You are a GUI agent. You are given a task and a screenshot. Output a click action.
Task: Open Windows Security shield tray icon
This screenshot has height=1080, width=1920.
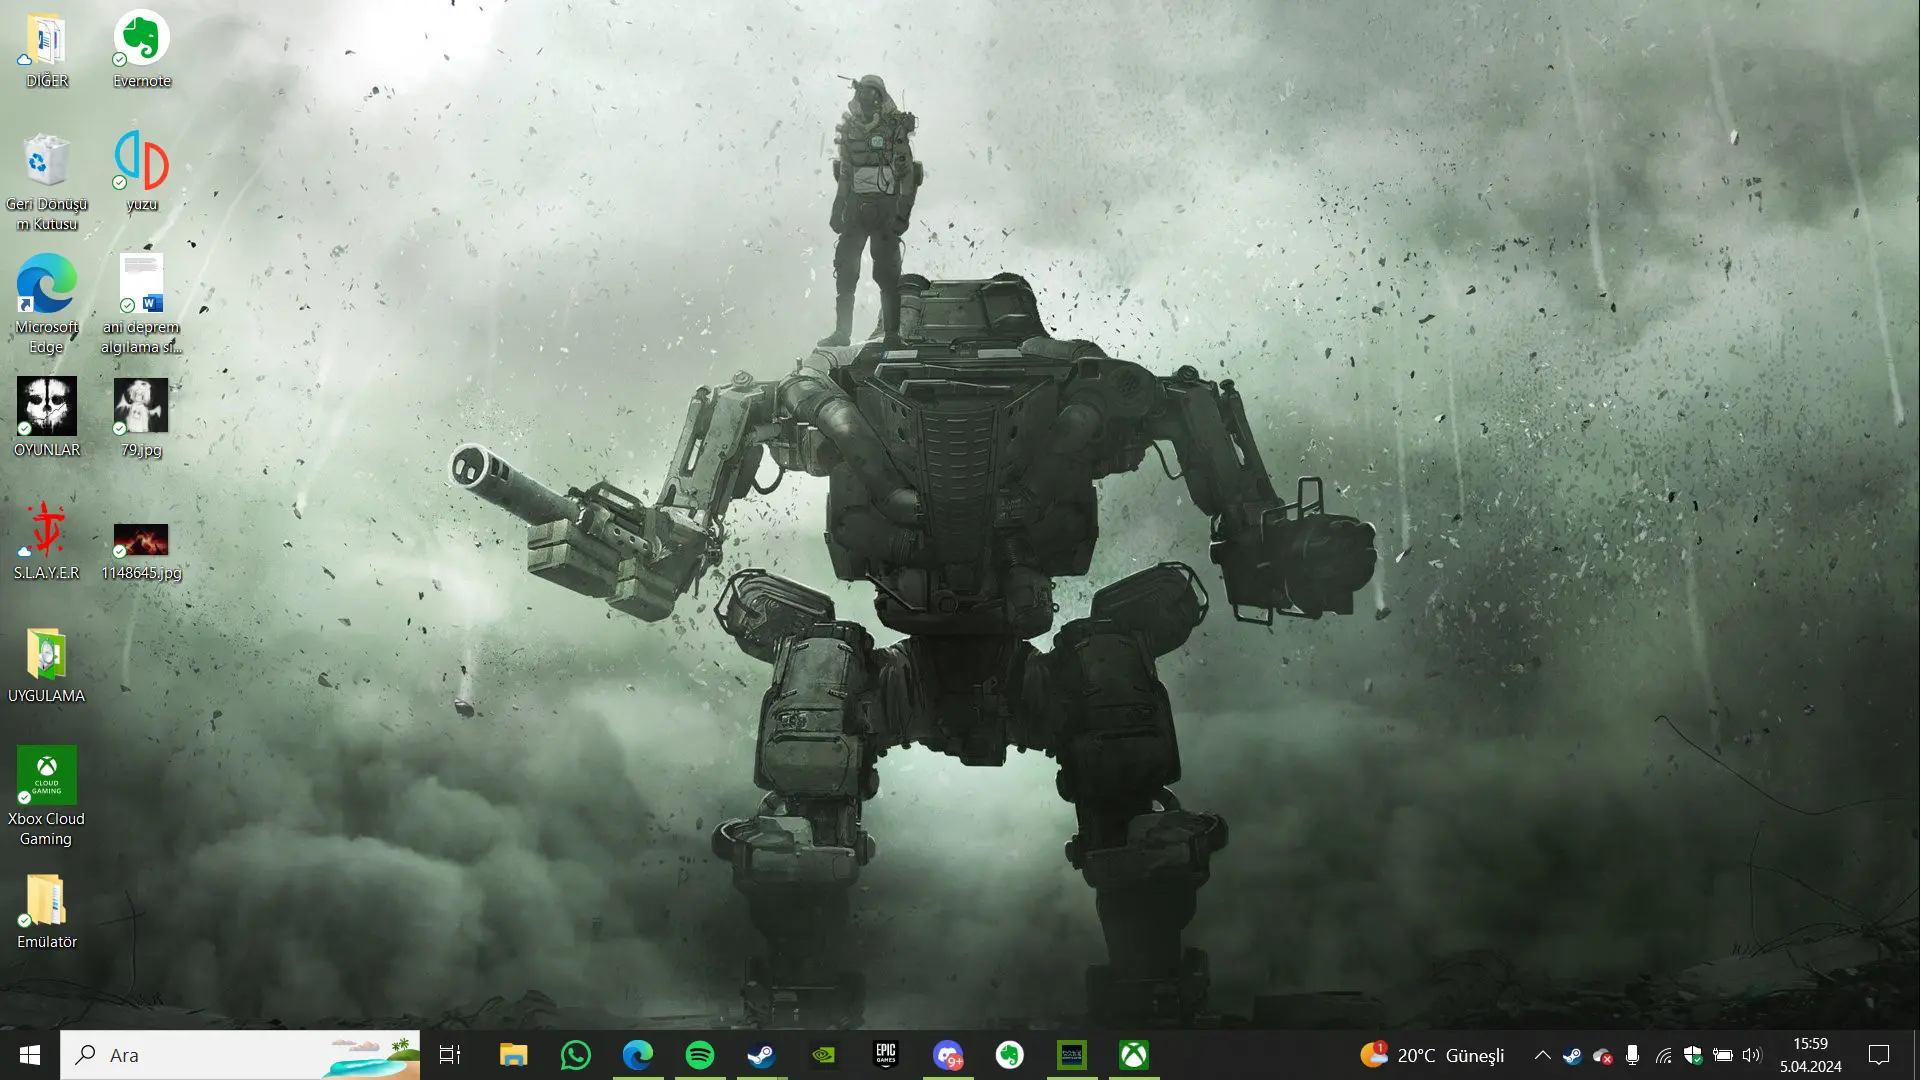pyautogui.click(x=1693, y=1055)
